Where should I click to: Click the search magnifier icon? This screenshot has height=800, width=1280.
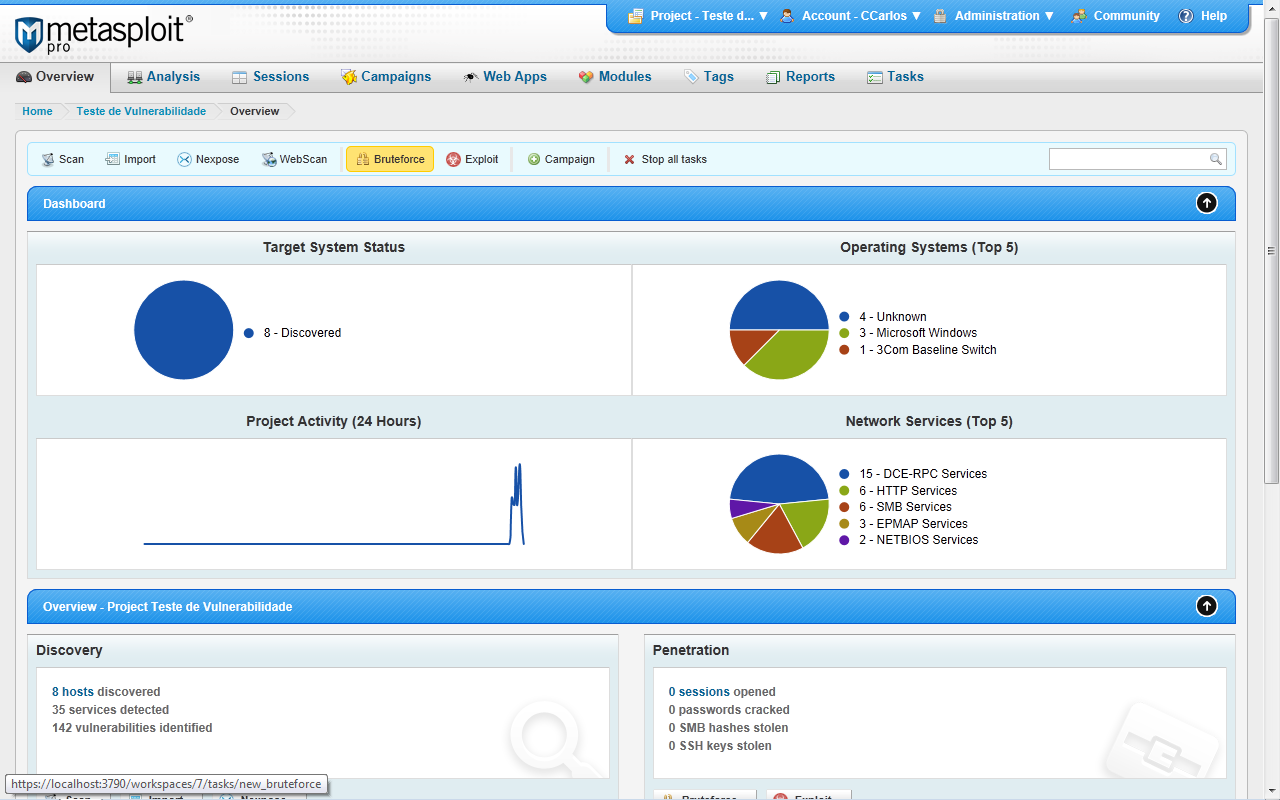(x=1216, y=159)
